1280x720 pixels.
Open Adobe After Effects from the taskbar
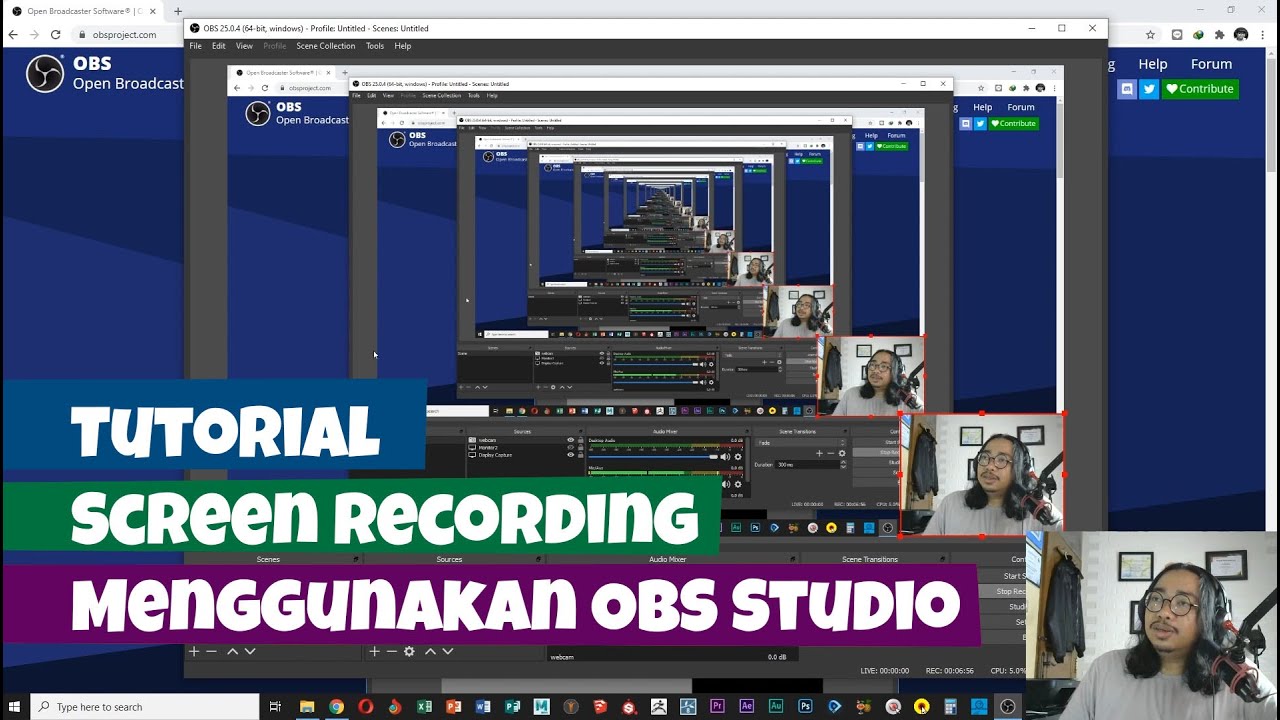tap(746, 707)
